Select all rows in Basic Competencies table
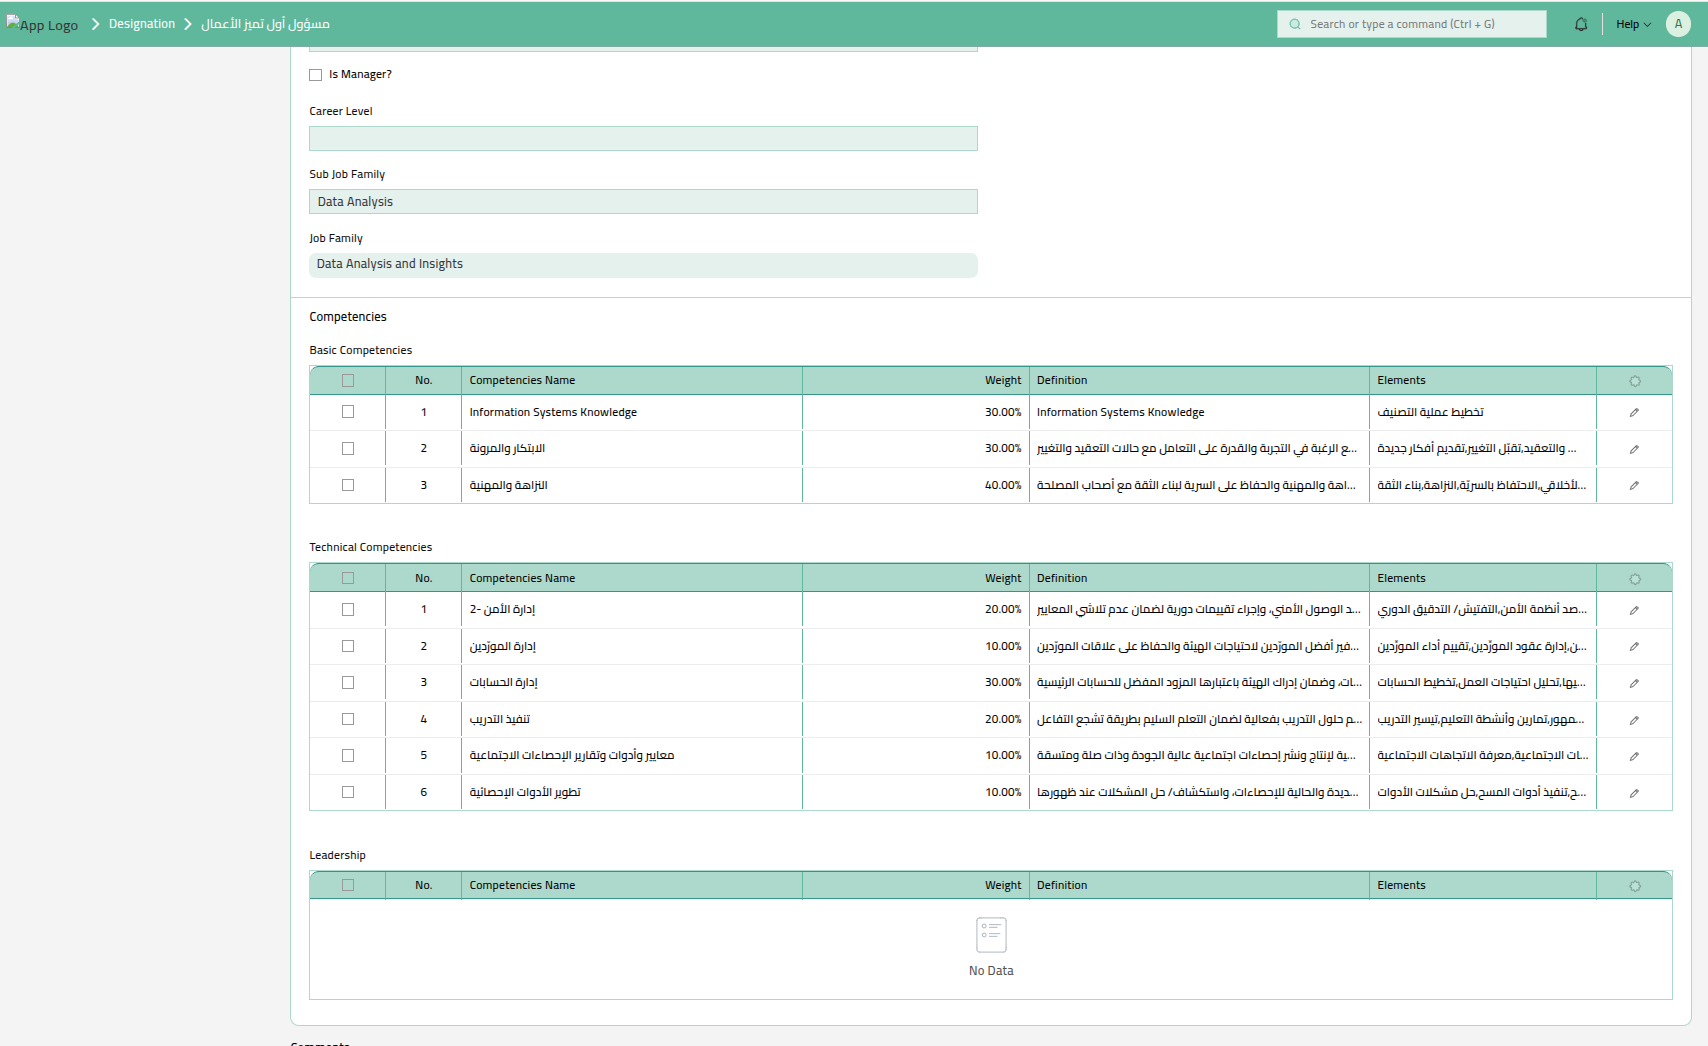The image size is (1708, 1046). click(348, 380)
